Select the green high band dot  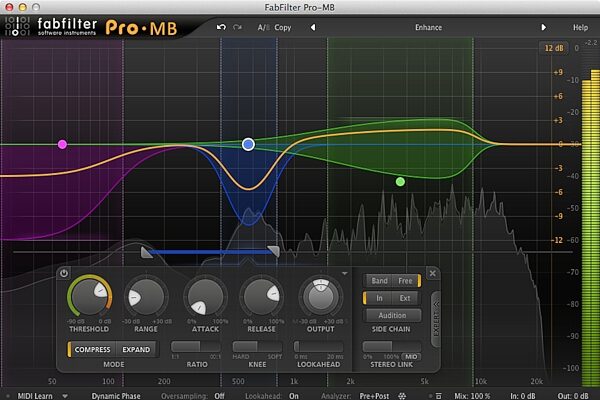click(x=400, y=181)
